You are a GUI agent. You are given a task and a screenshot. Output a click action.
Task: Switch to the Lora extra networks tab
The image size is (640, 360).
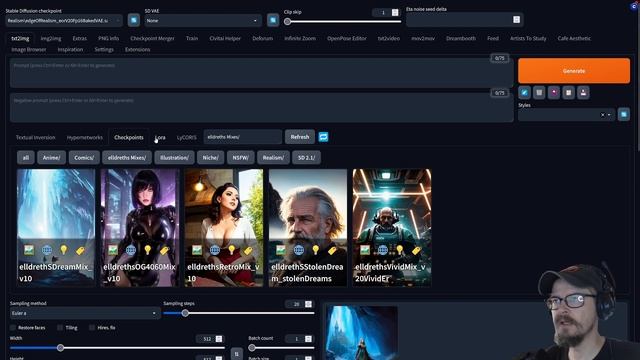point(160,138)
